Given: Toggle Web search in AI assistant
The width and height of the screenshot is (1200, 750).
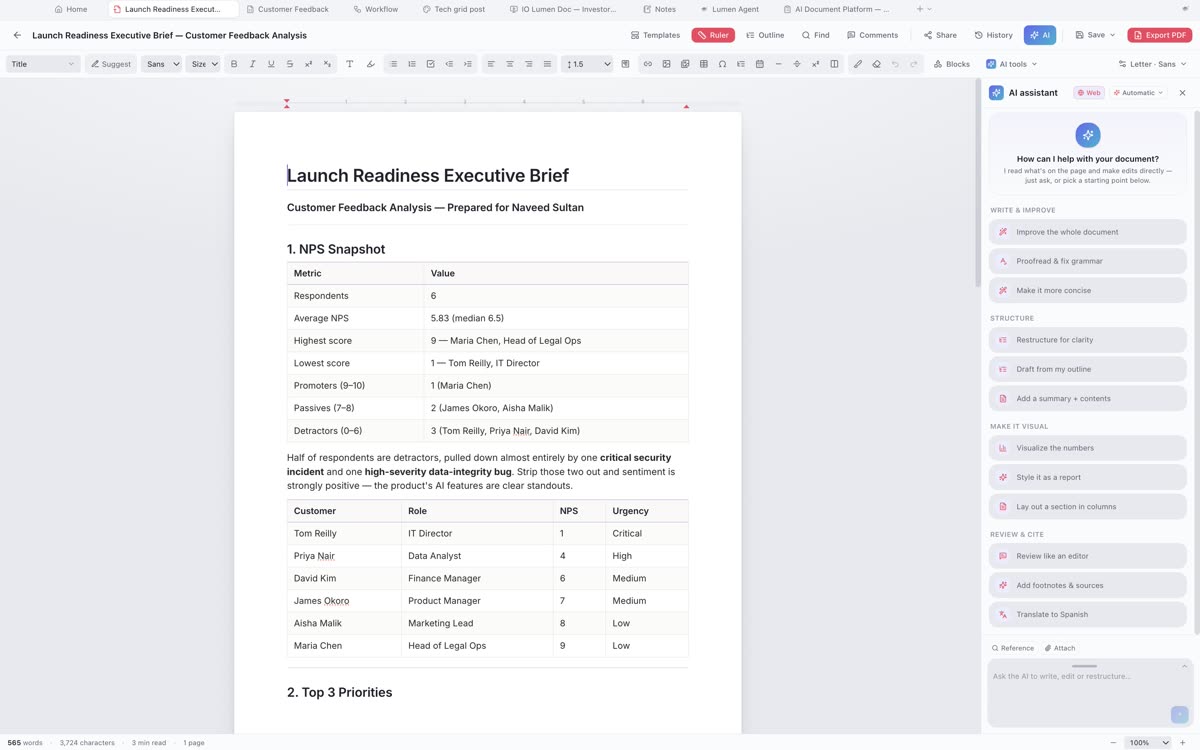Looking at the screenshot, I should point(1089,93).
